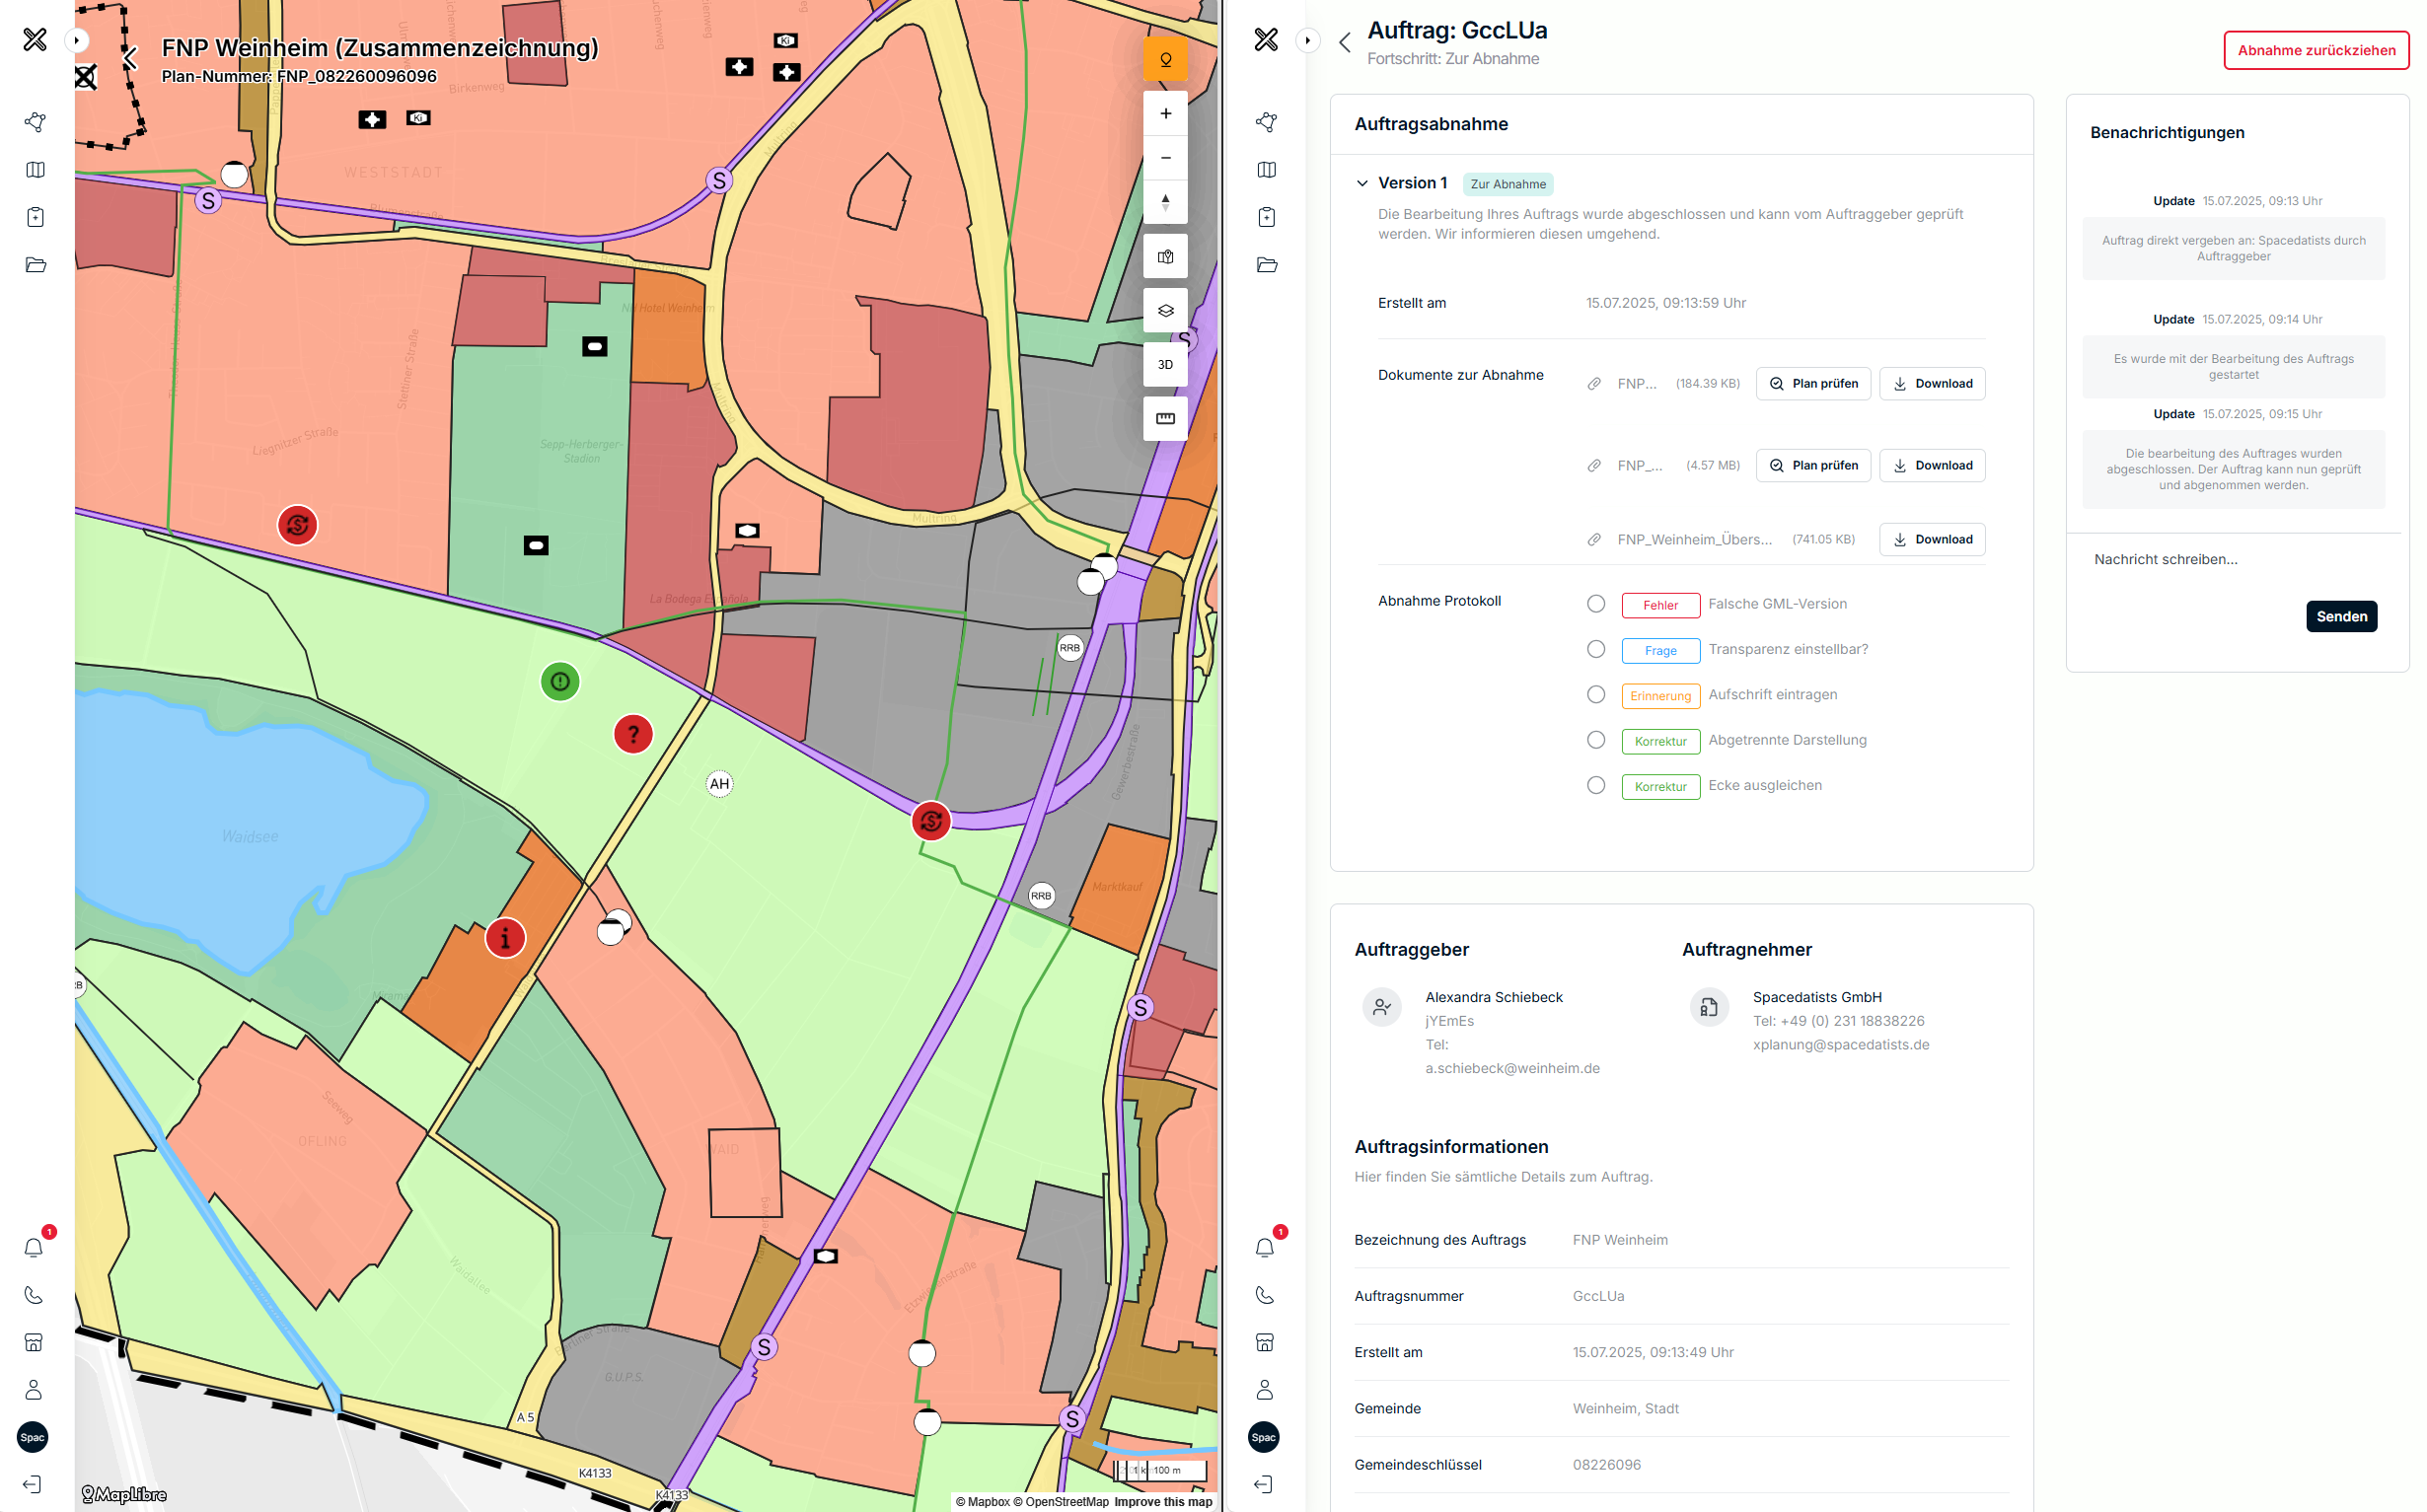Screen dimensions: 2427x1512
Task: Zoom out of the map
Action: coord(1165,158)
